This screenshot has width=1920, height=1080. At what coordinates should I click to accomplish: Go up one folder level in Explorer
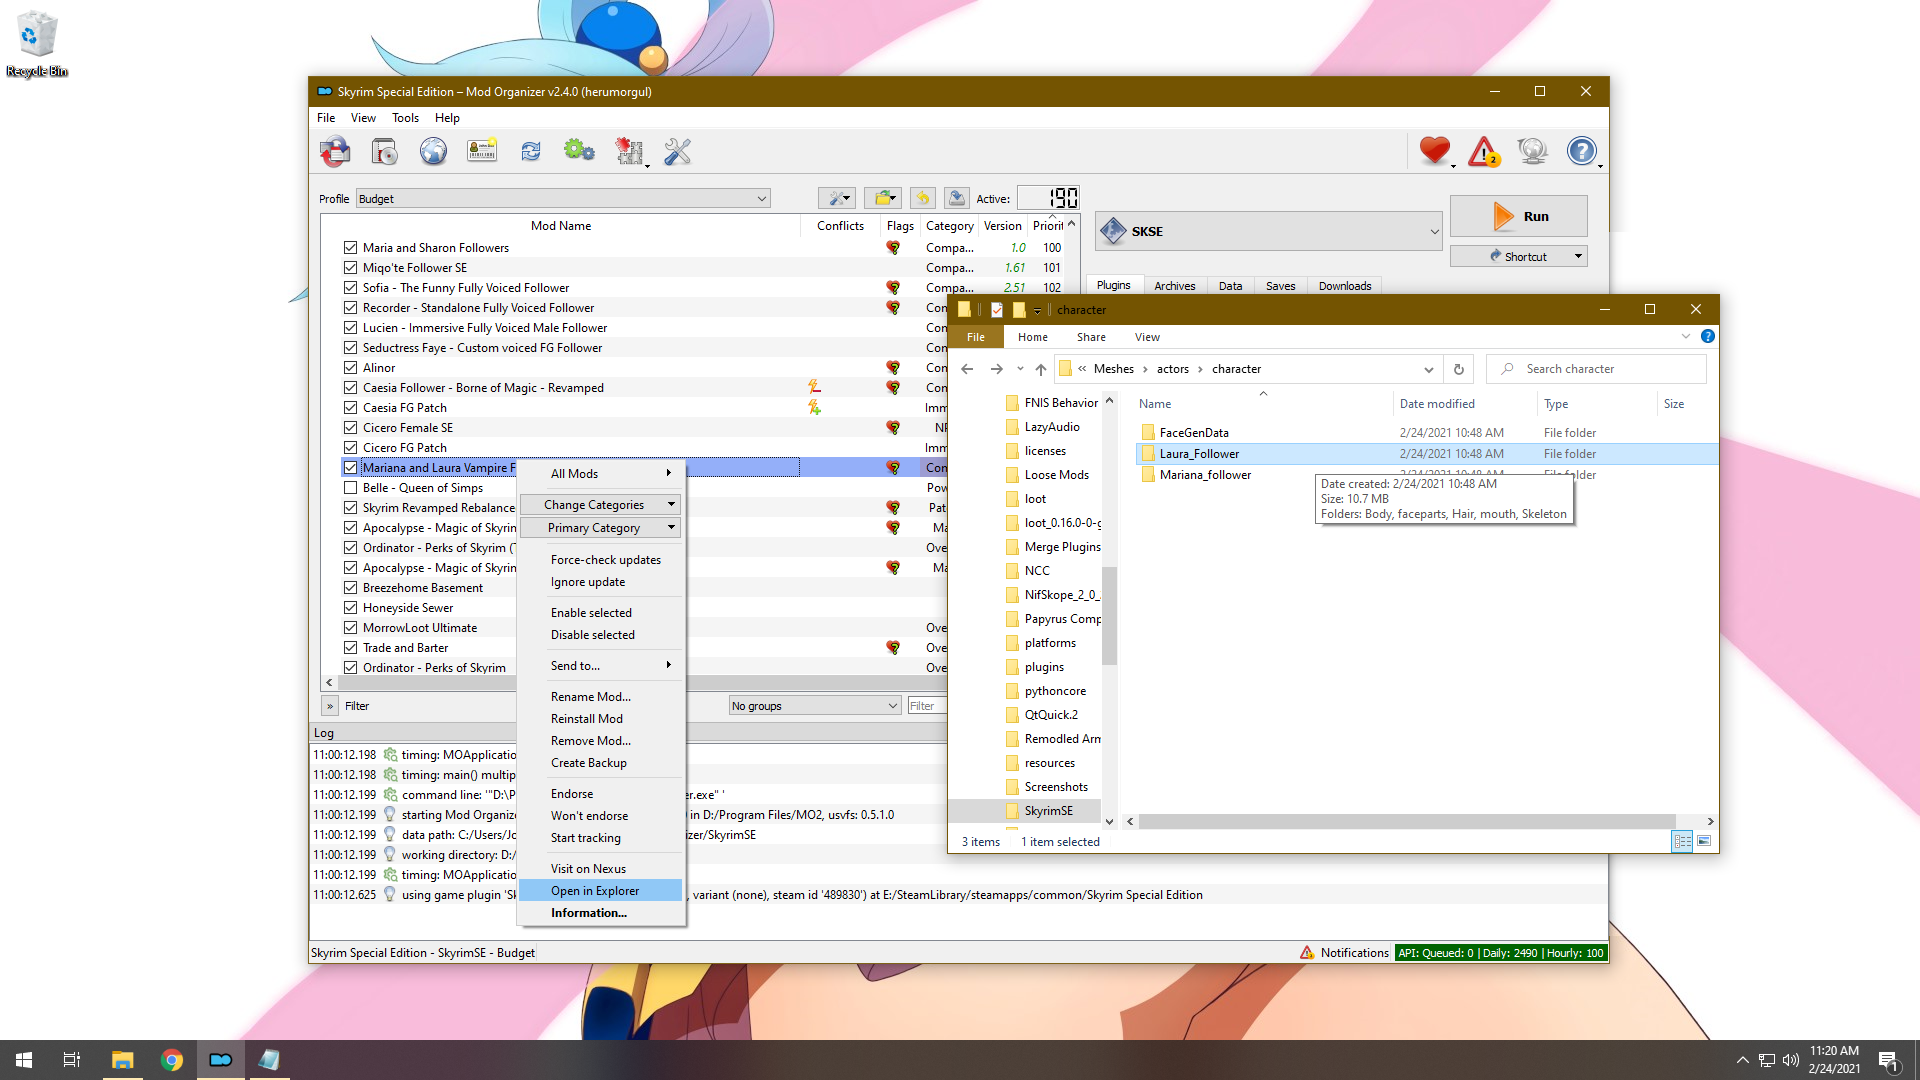click(1041, 369)
